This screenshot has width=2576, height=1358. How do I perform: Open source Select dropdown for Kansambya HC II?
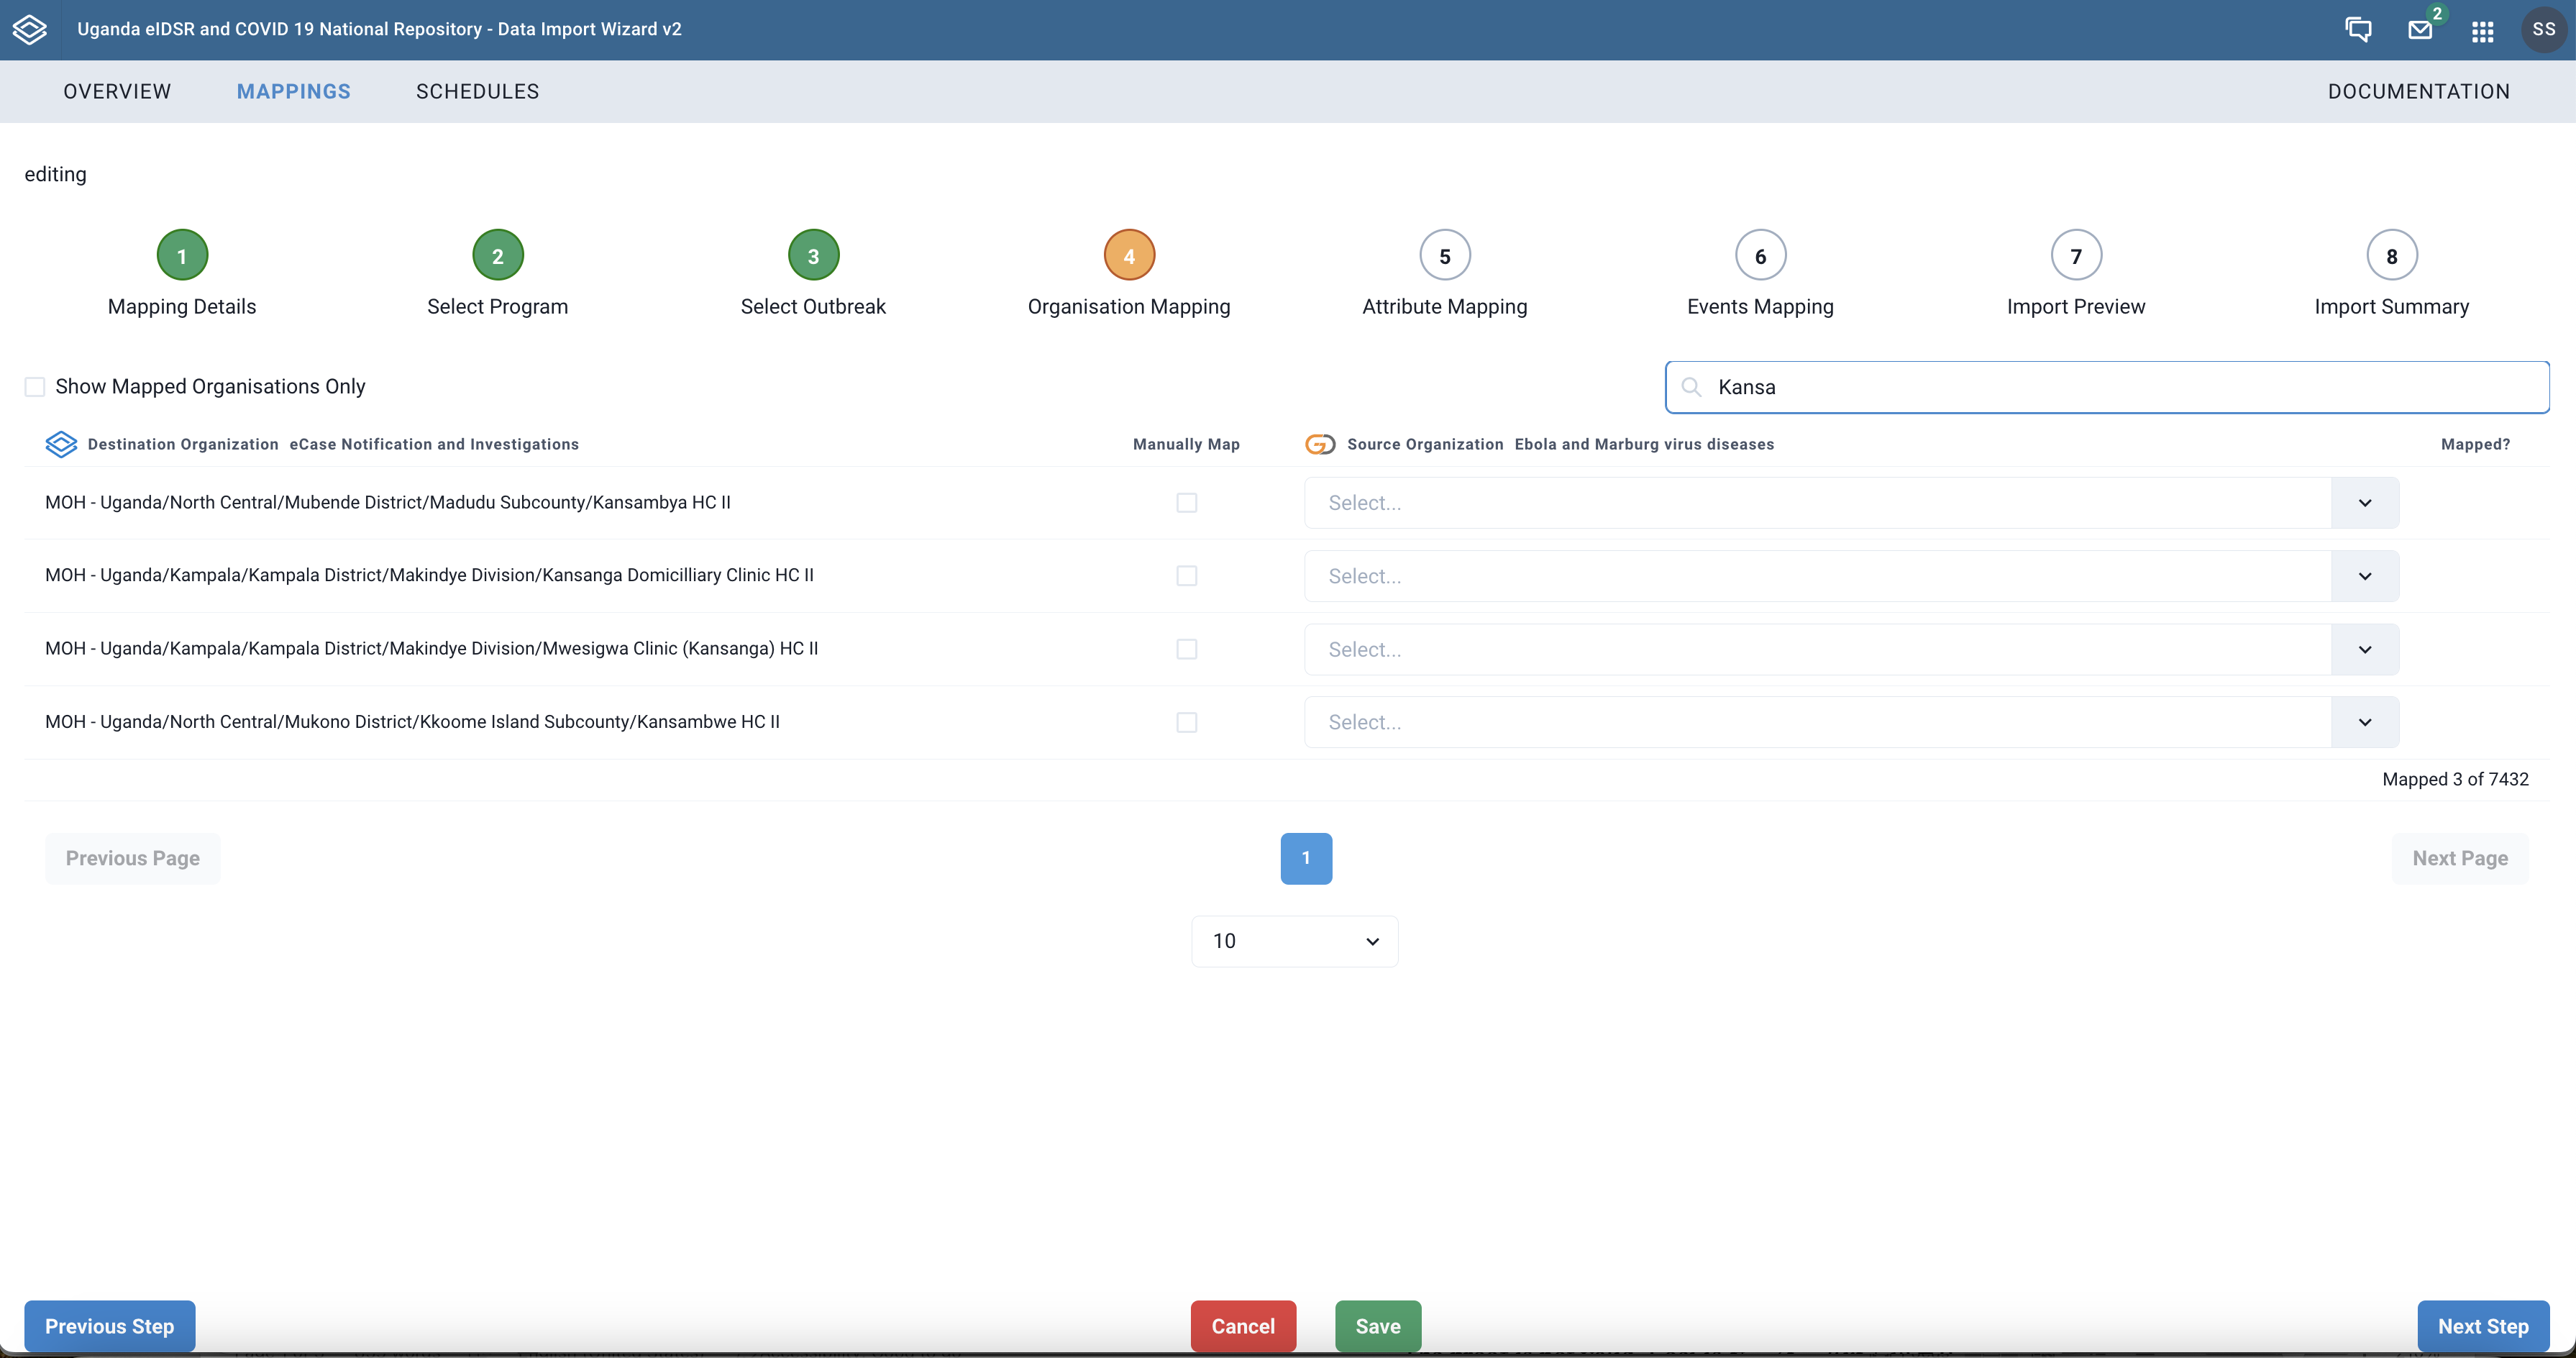pyautogui.click(x=1851, y=503)
